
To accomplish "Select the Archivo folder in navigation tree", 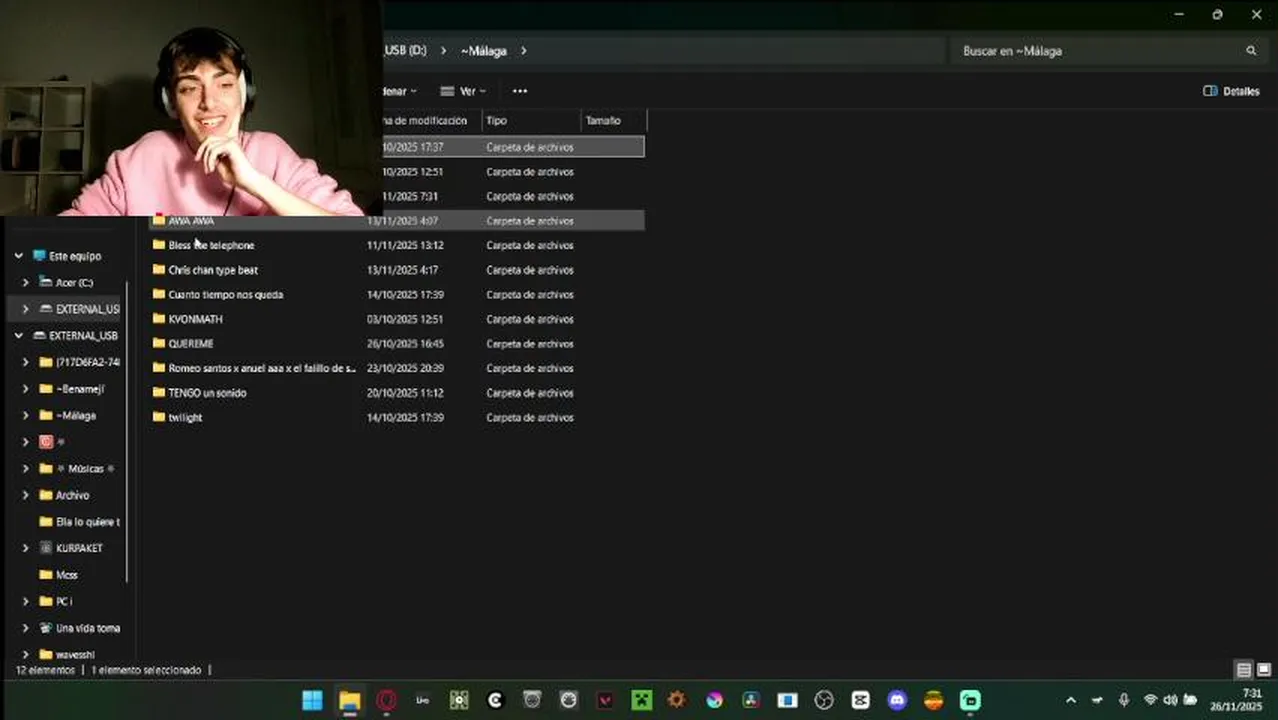I will point(72,495).
